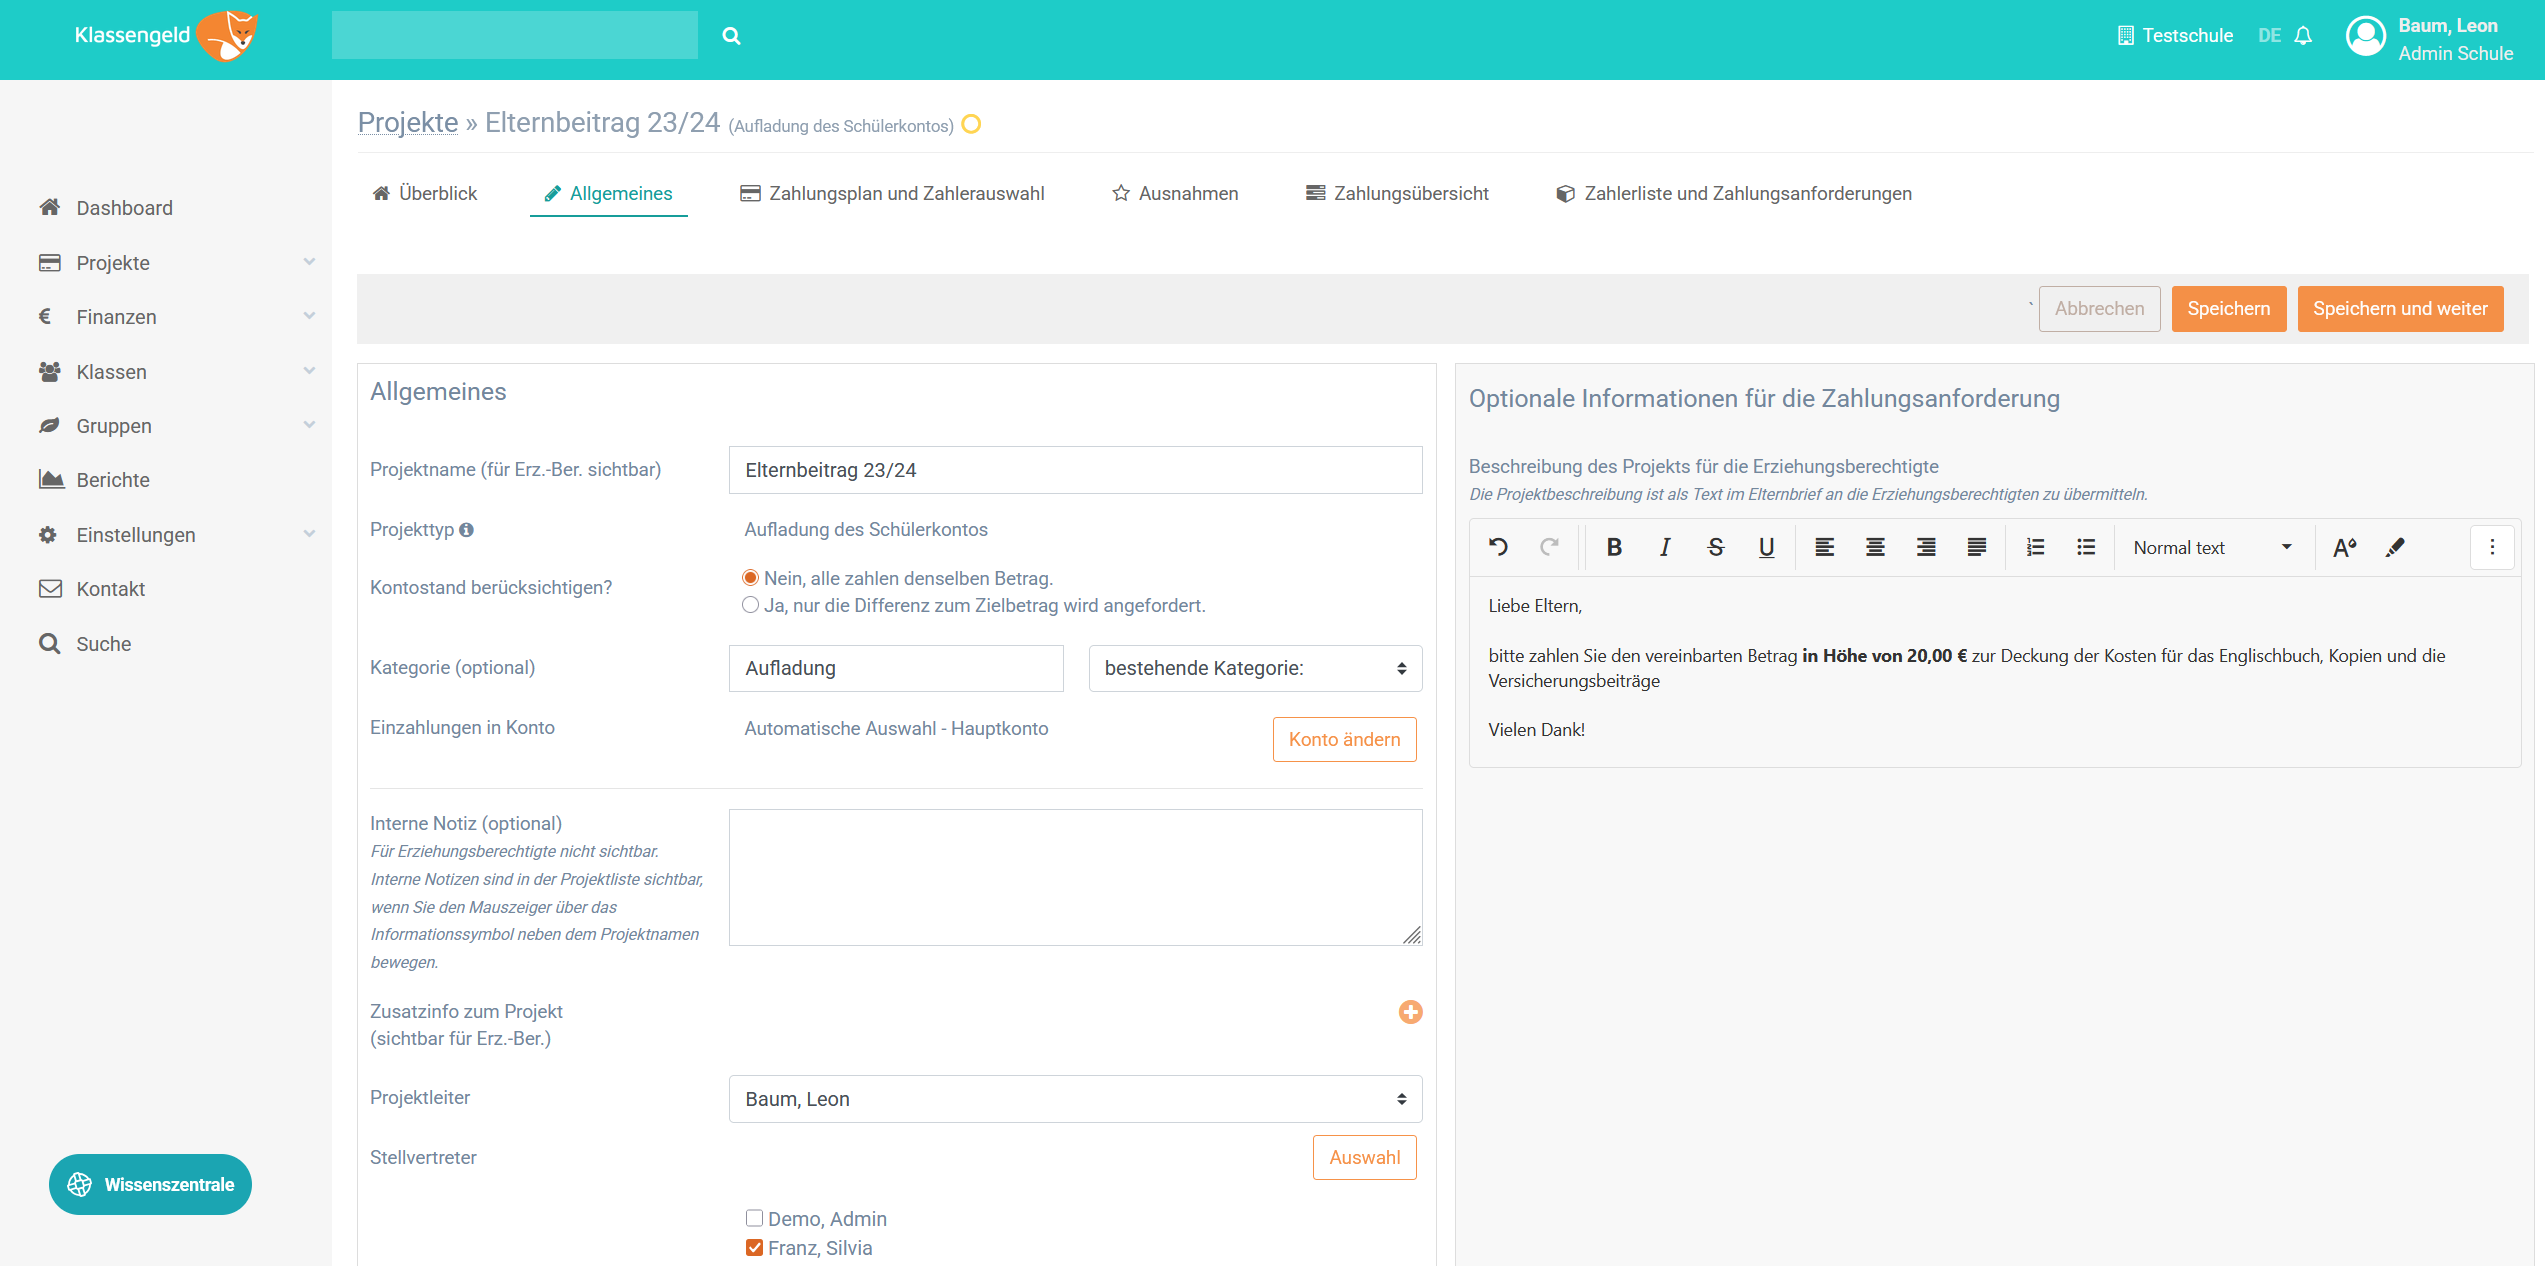The height and width of the screenshot is (1266, 2545).
Task: Check the Demo, Admin checkbox
Action: coord(754,1218)
